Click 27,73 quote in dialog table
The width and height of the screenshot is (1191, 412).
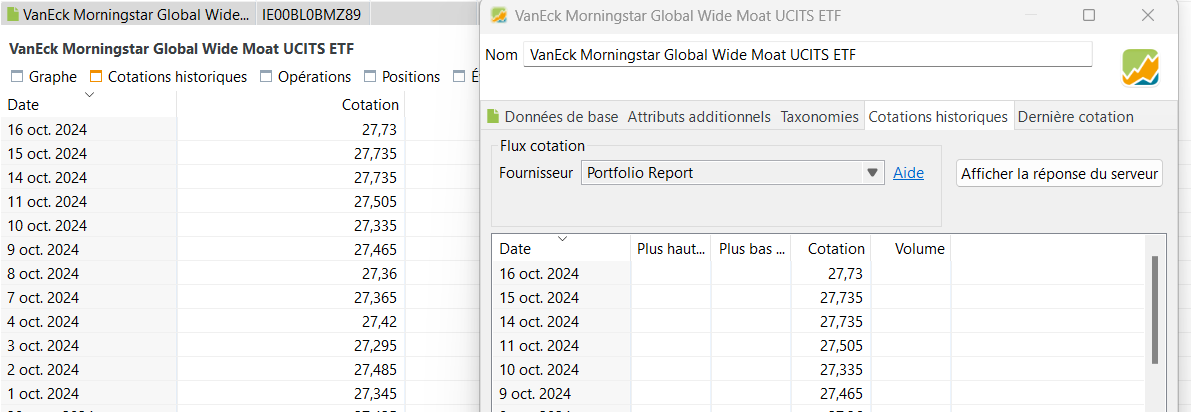845,273
